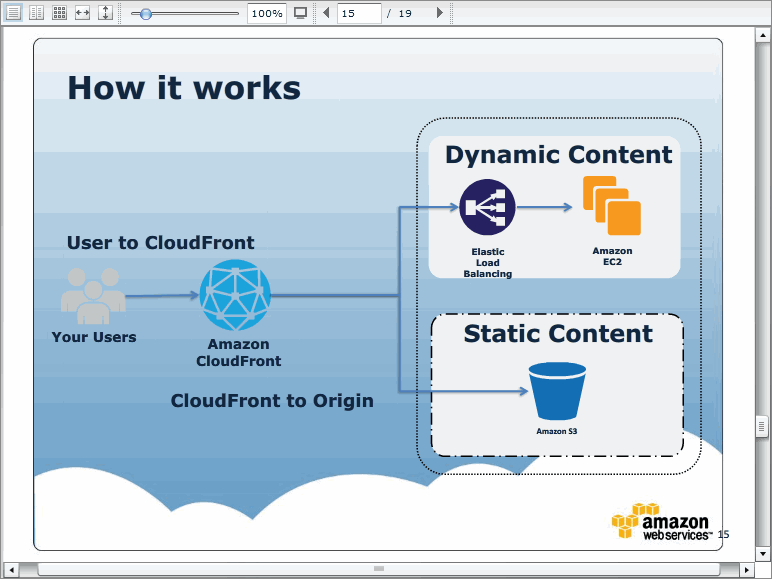The width and height of the screenshot is (772, 579).
Task: Click the "Amazon CloudFront" caption
Action: click(x=239, y=353)
